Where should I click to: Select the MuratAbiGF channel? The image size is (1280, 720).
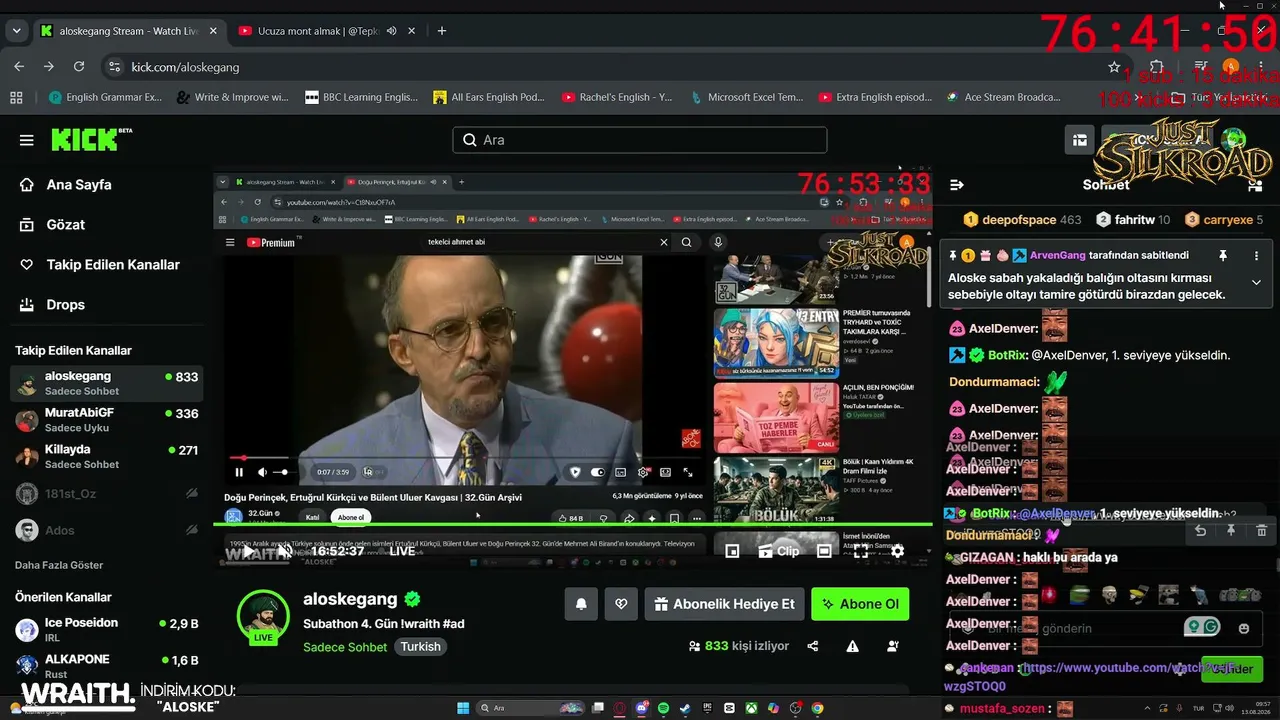point(106,420)
